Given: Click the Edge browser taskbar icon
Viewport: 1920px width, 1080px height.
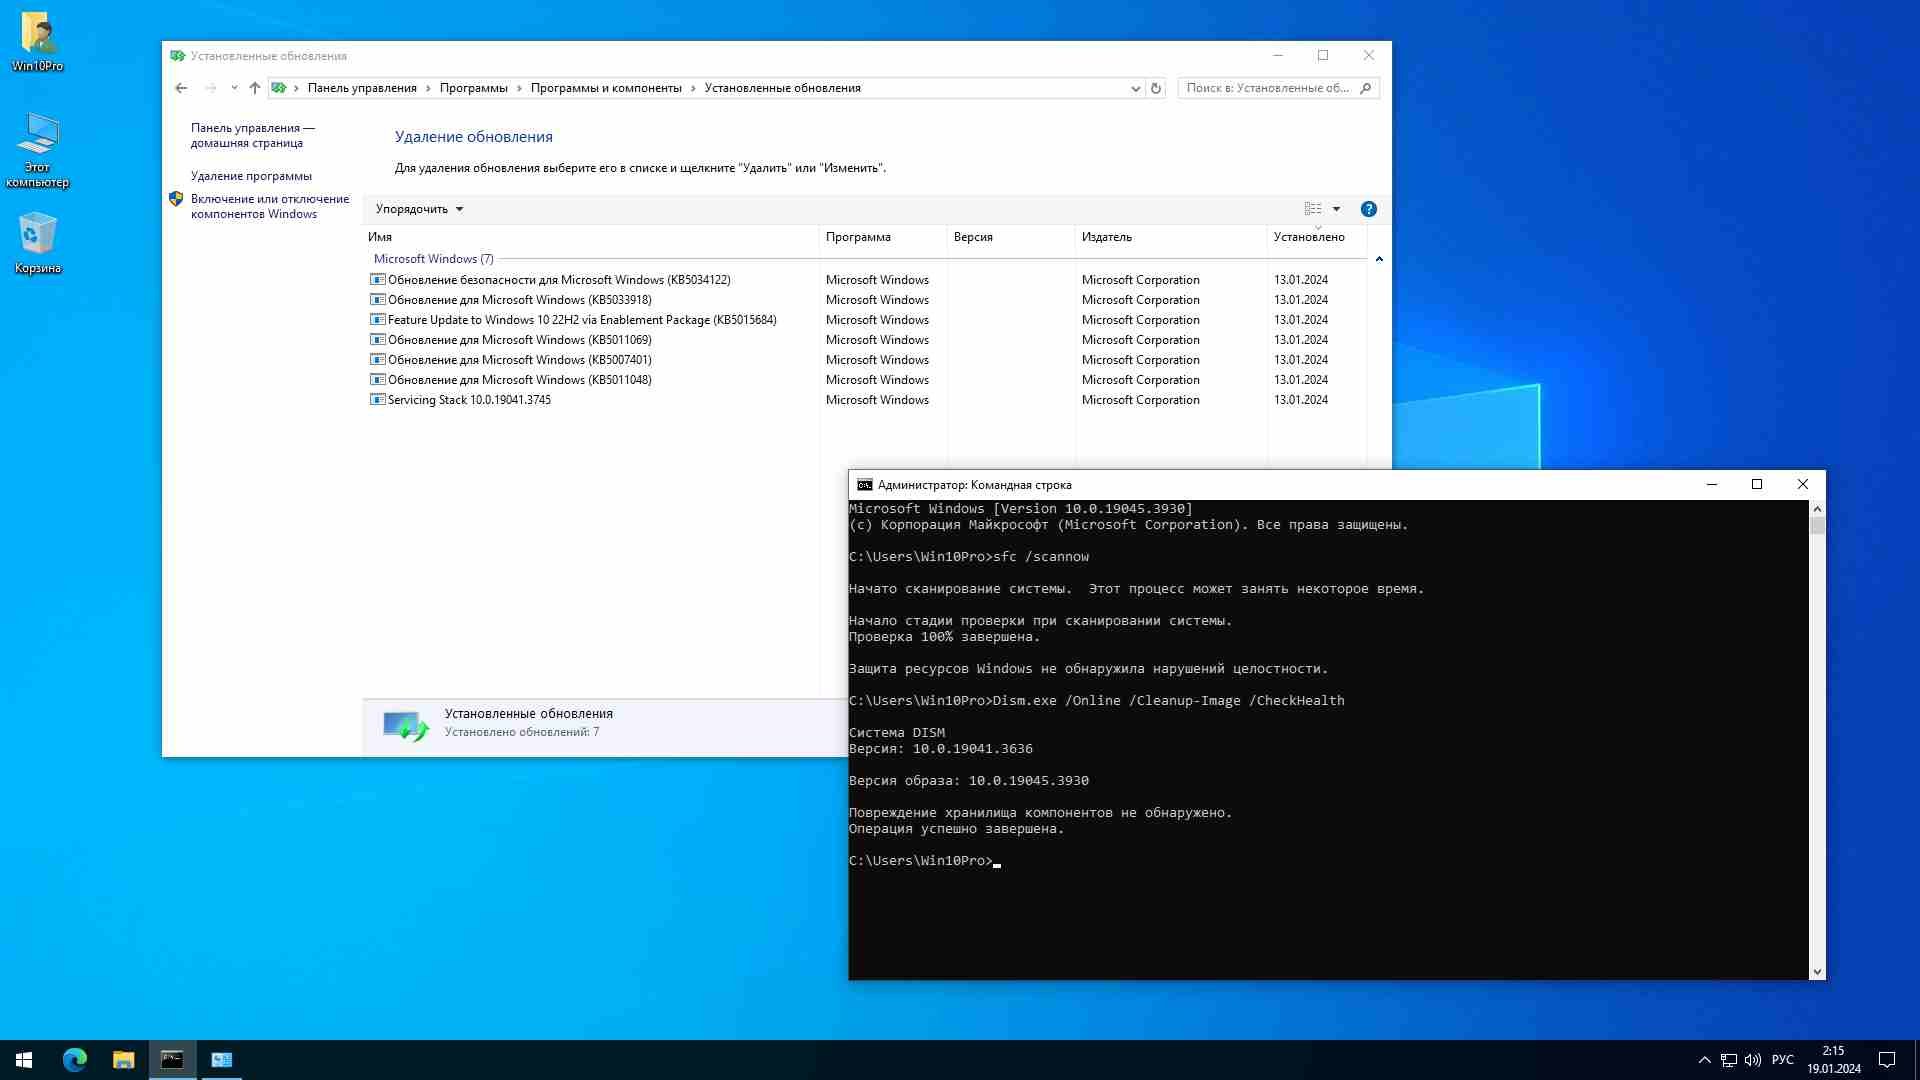Looking at the screenshot, I should 74,1059.
